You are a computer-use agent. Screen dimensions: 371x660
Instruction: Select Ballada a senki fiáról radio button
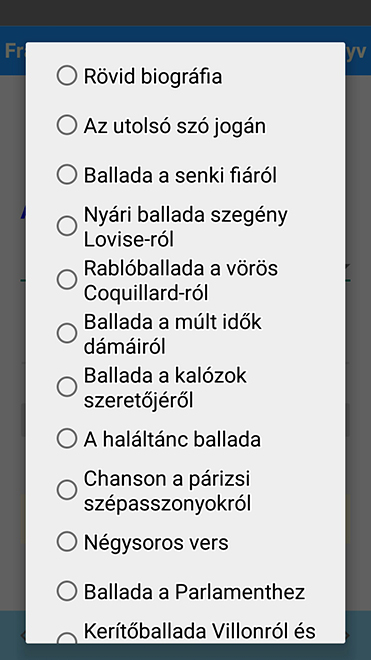click(x=67, y=175)
